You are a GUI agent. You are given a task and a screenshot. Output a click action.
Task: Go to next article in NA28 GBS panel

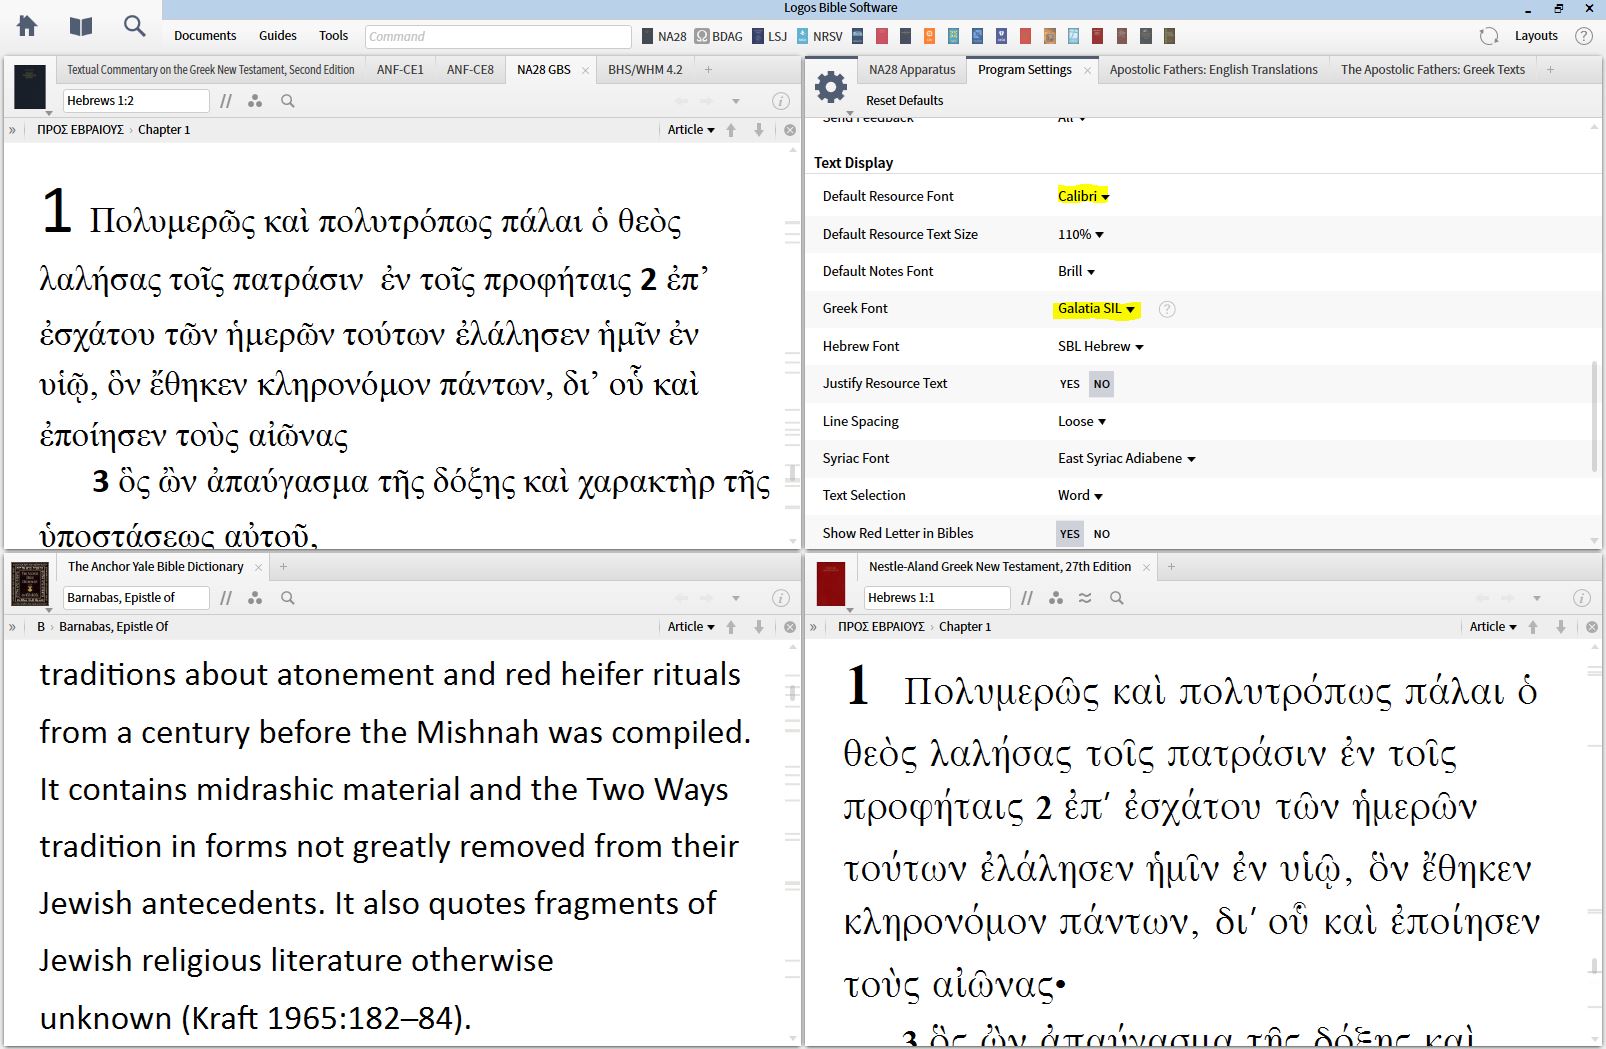click(759, 130)
